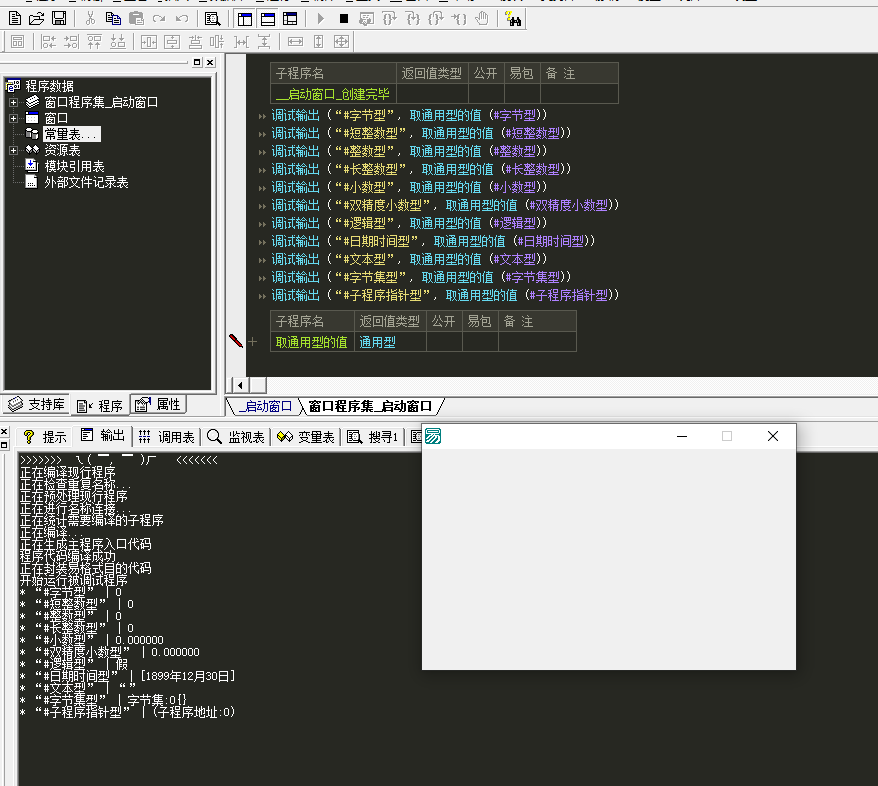The image size is (878, 786).
Task: Open help search with the binoculars icon
Action: click(512, 19)
